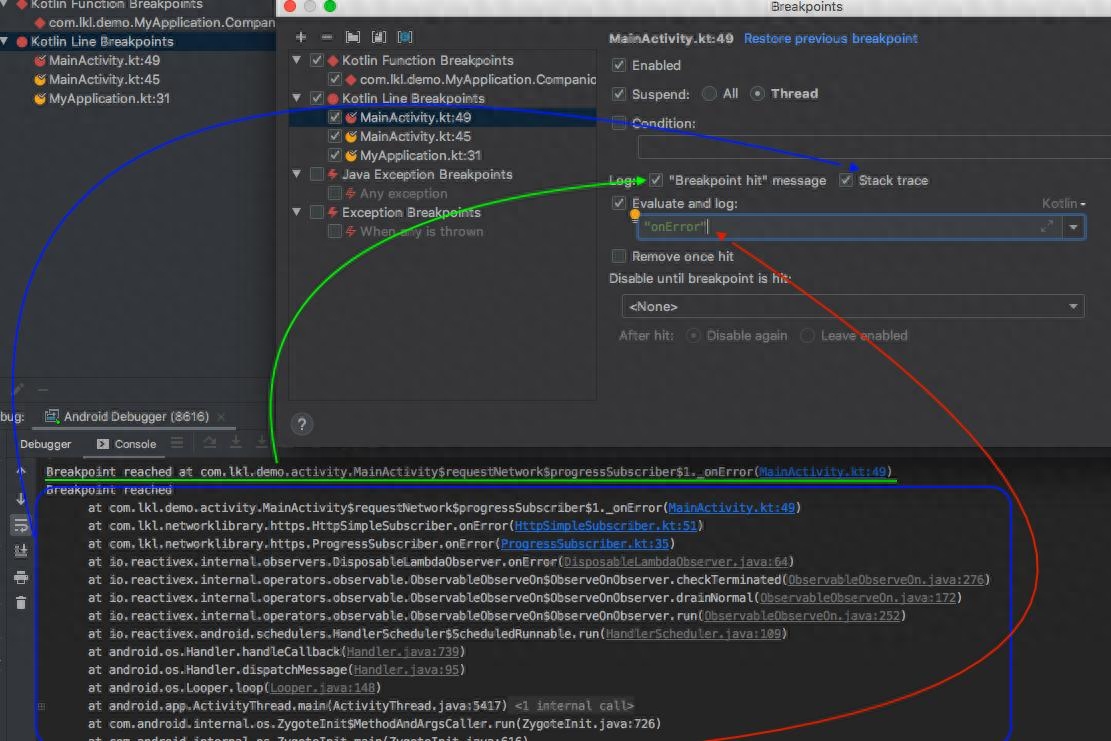
Task: Click the down arrow in console sidebar
Action: click(x=21, y=499)
